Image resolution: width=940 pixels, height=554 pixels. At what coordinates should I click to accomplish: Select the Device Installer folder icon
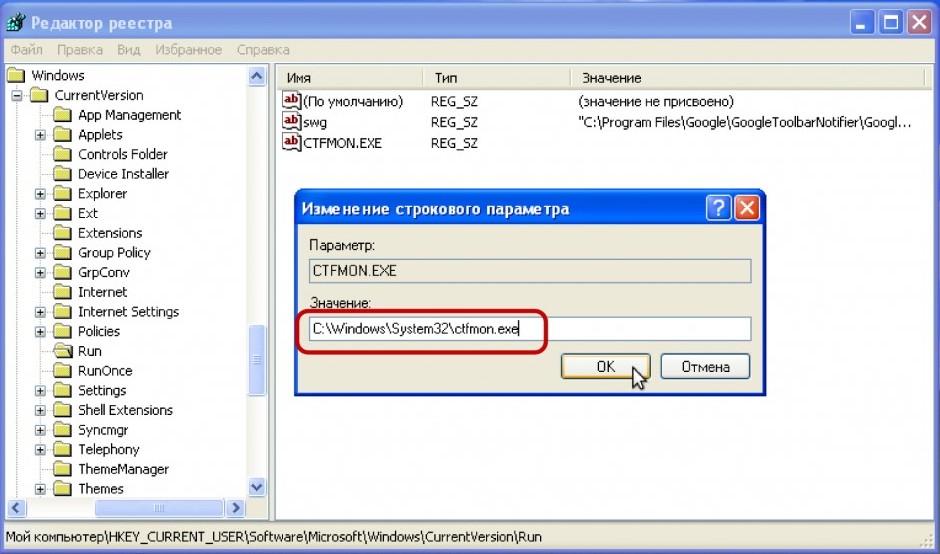click(62, 174)
